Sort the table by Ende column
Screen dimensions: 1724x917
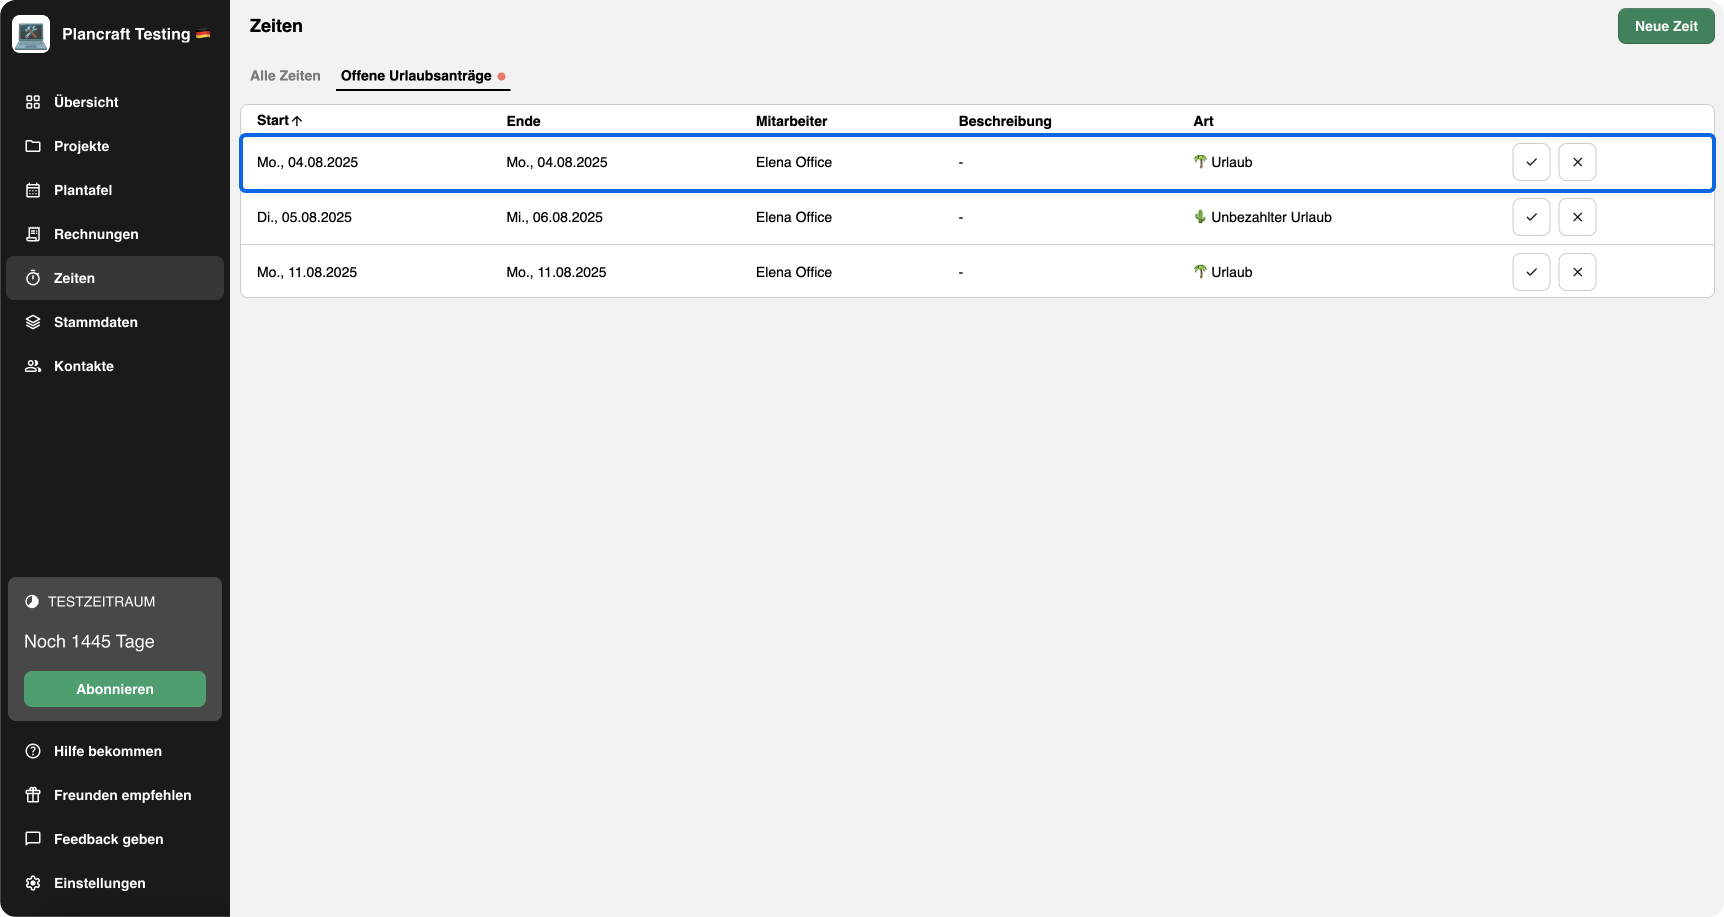coord(523,121)
